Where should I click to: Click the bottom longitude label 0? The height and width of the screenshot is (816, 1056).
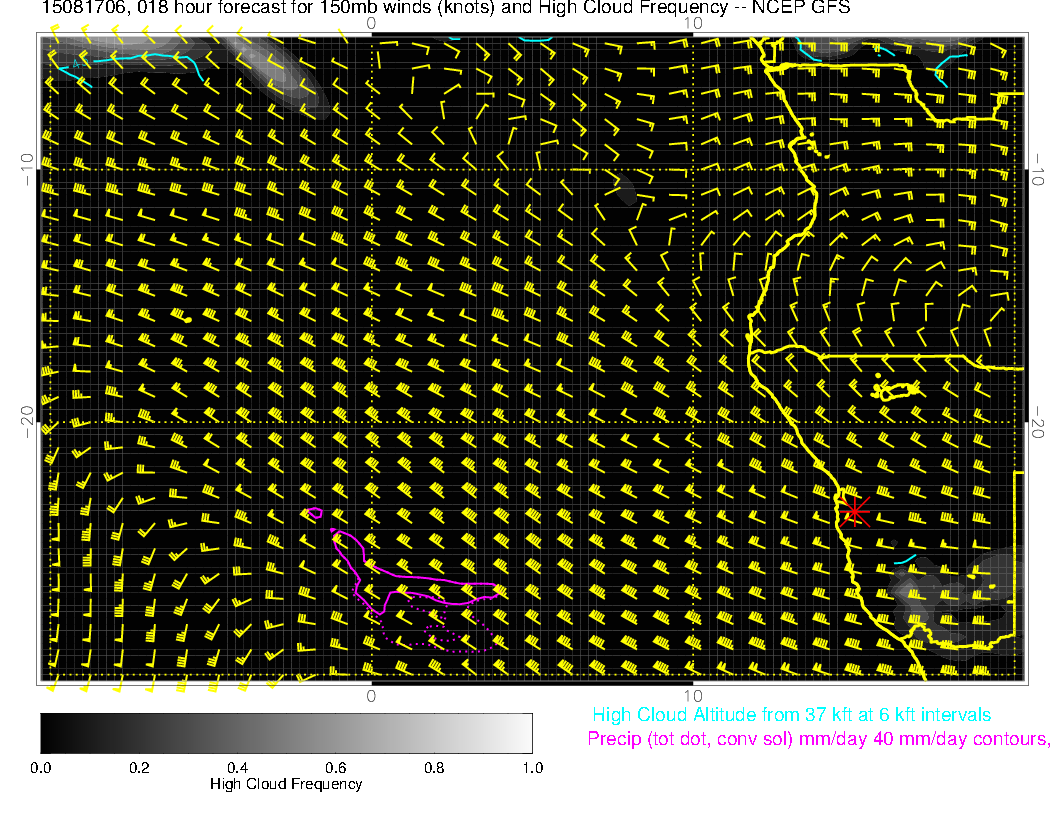pyautogui.click(x=371, y=695)
